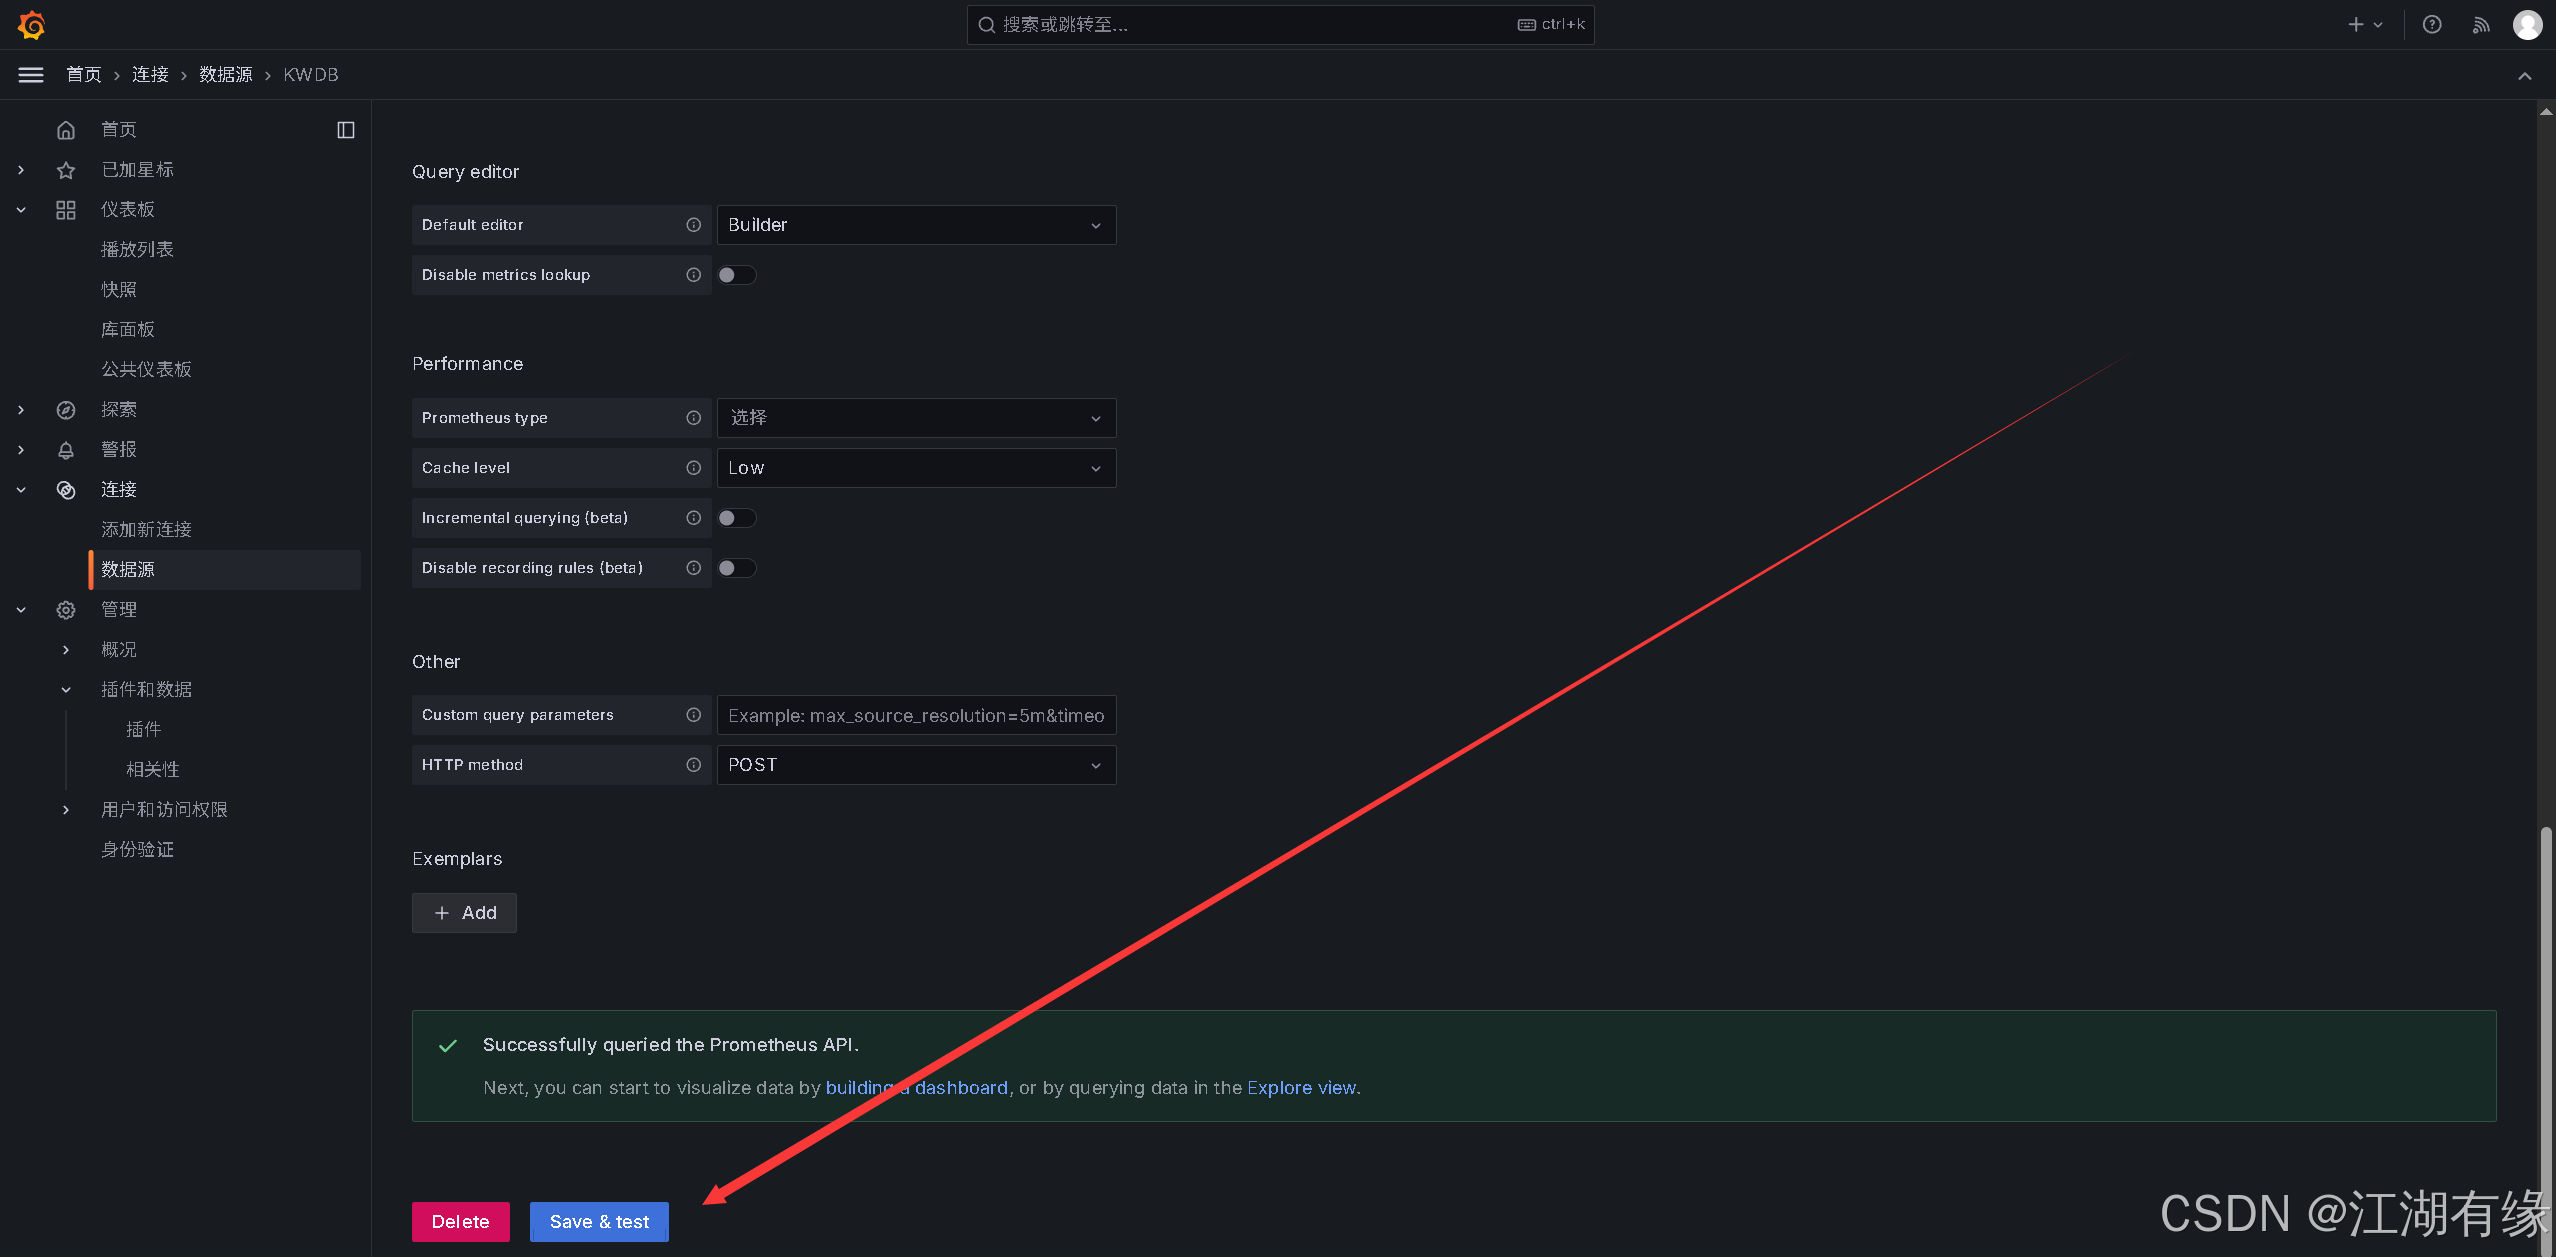Image resolution: width=2556 pixels, height=1257 pixels.
Task: Focus the top search box
Action: pos(1280,25)
